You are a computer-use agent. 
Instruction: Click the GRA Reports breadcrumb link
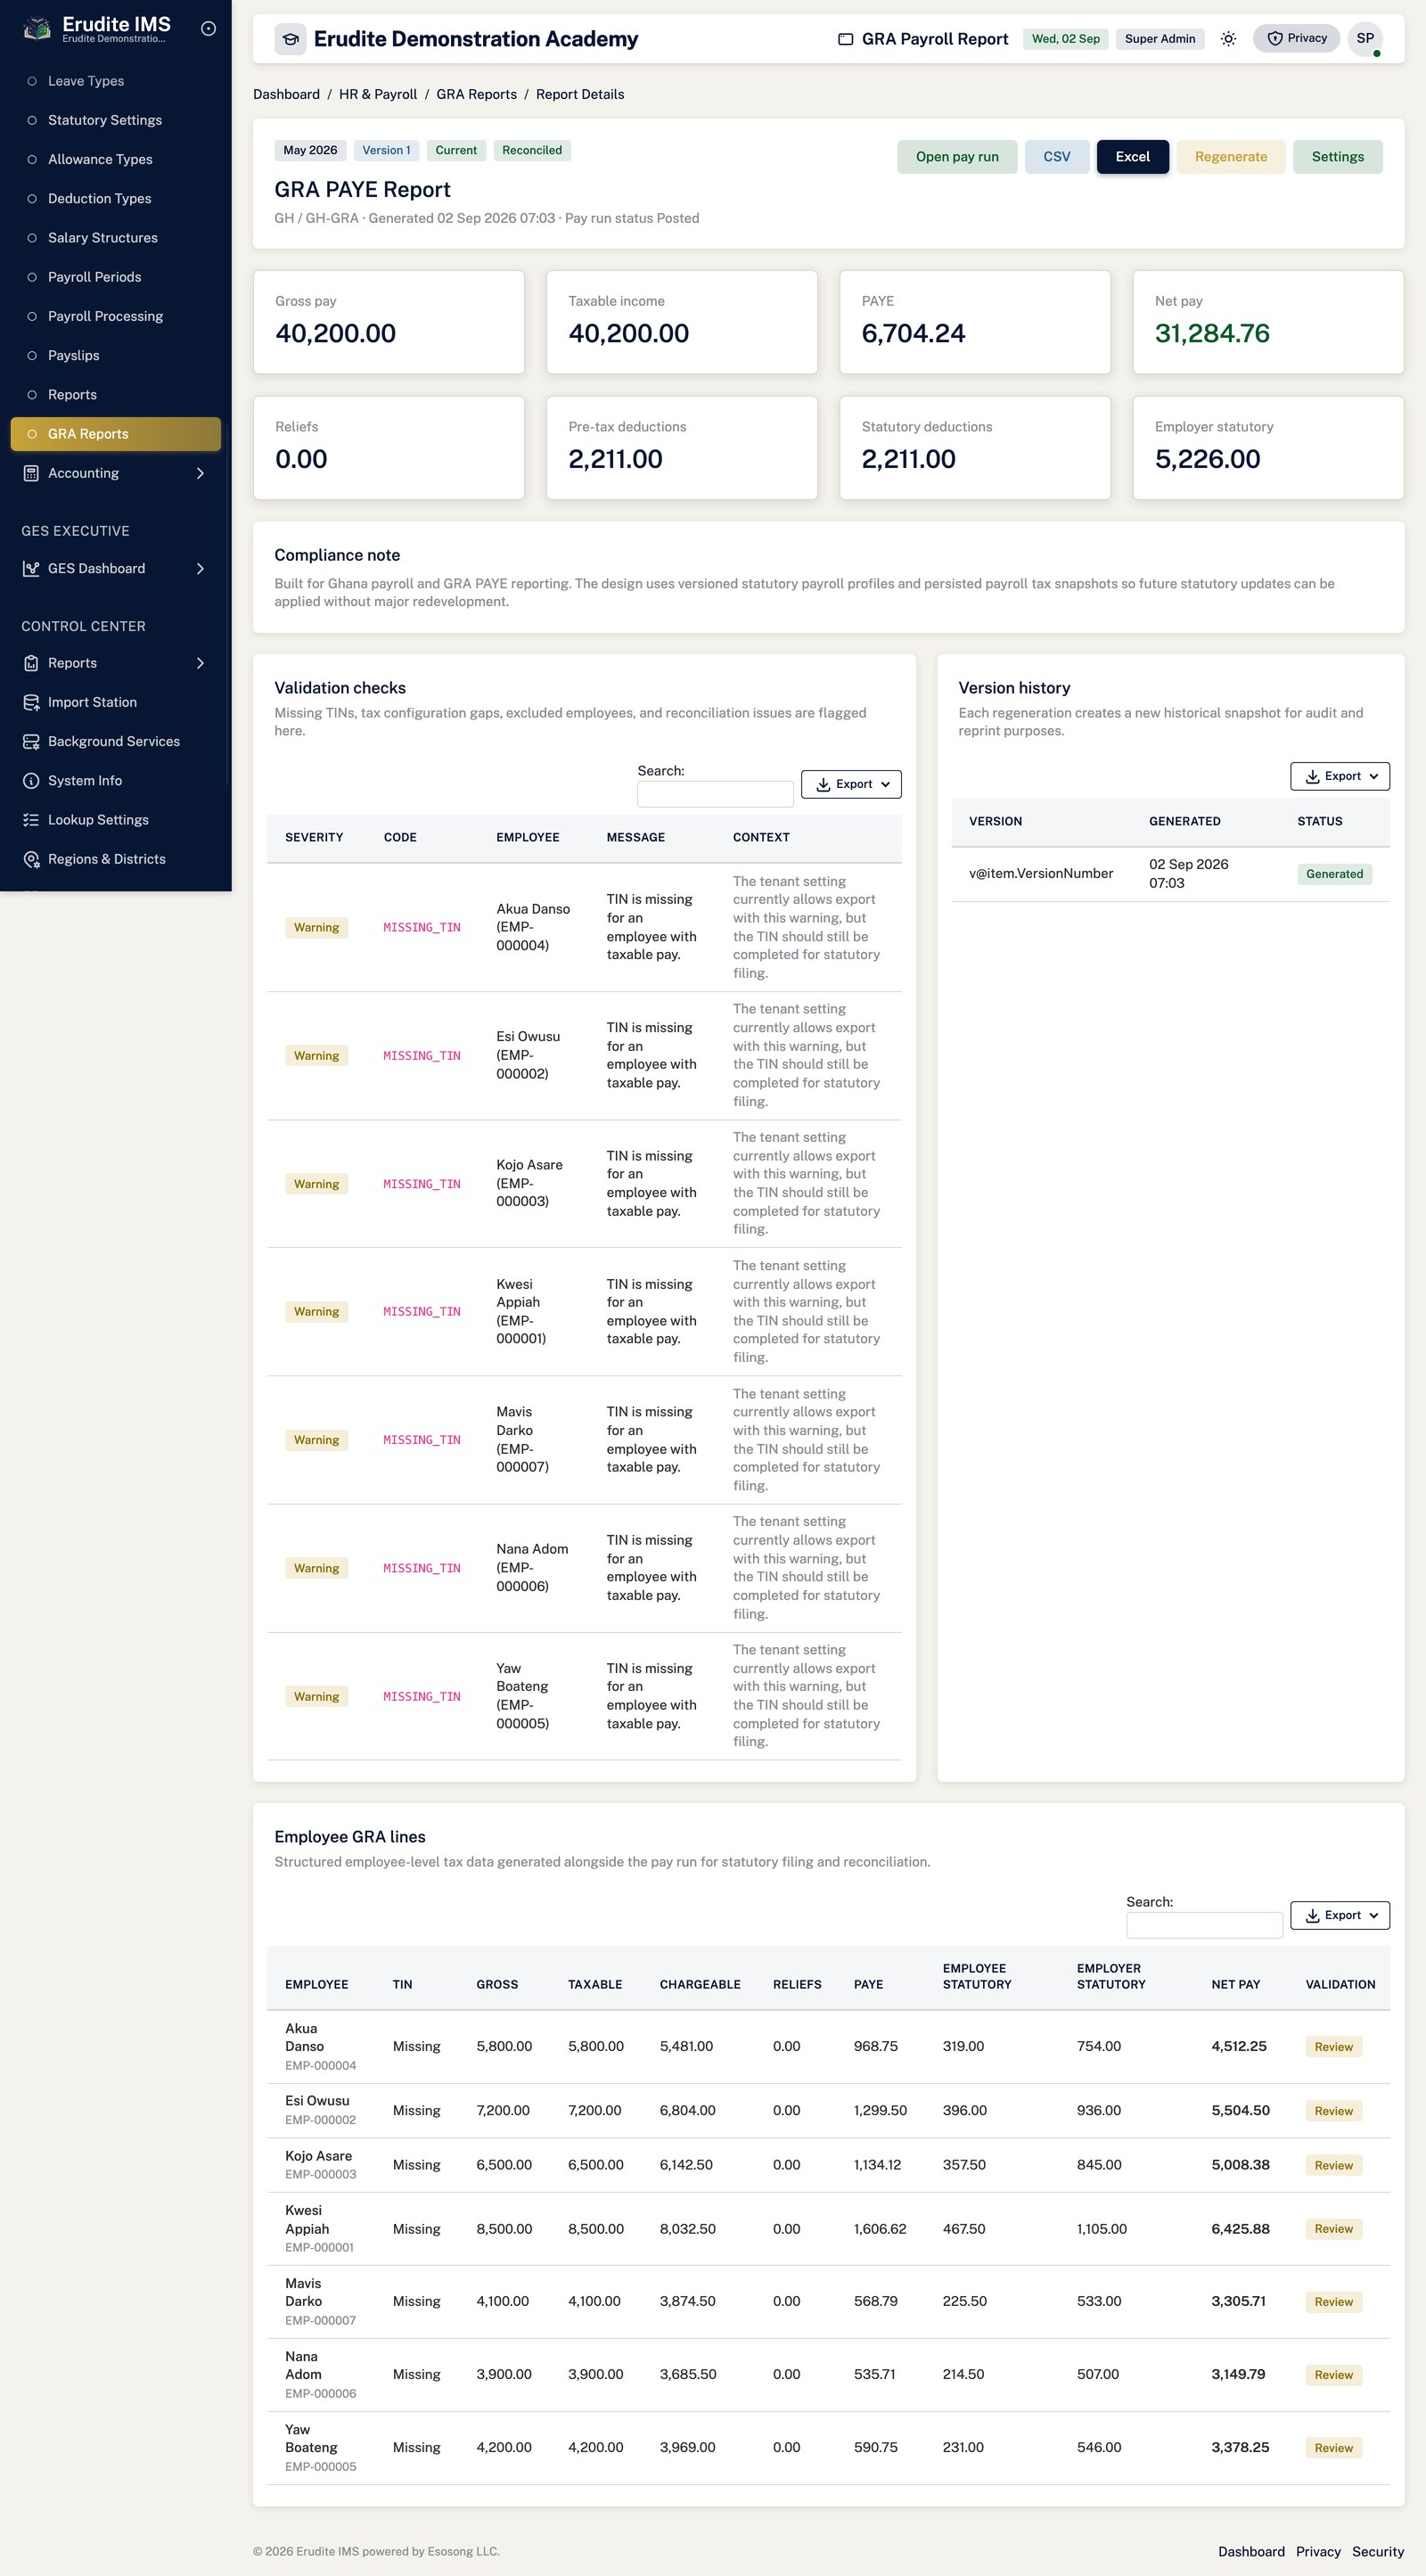point(476,94)
